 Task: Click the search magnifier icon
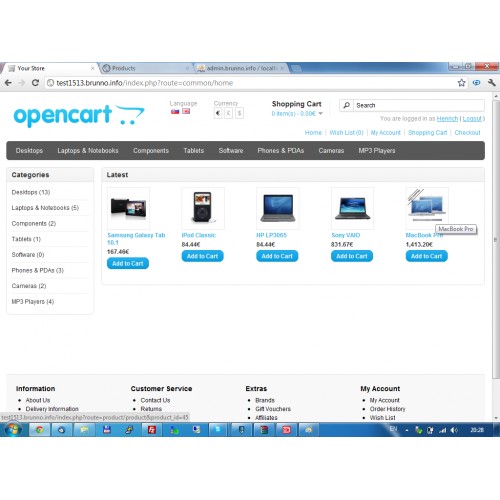pyautogui.click(x=346, y=105)
